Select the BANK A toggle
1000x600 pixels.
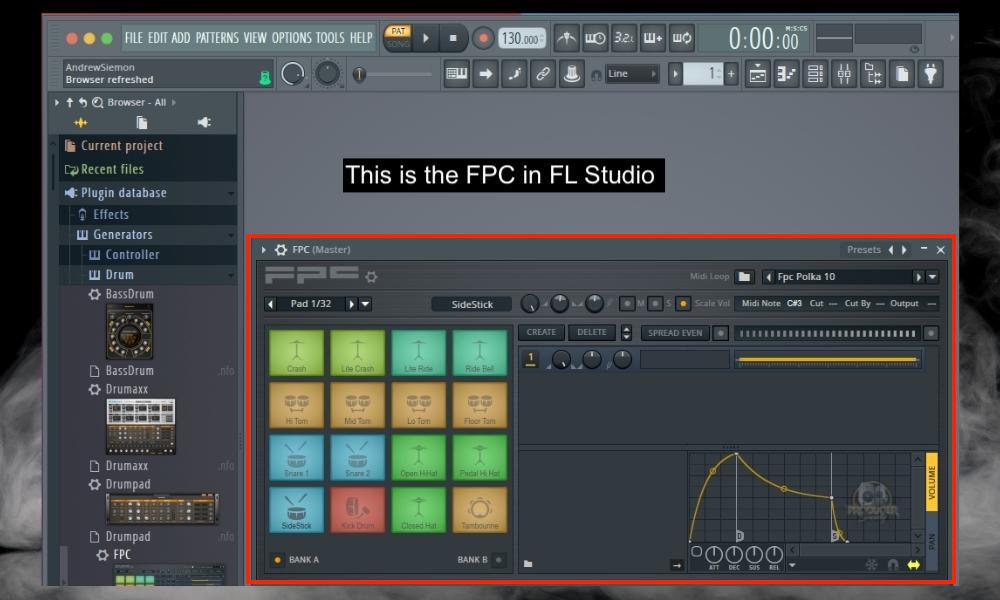[277, 560]
